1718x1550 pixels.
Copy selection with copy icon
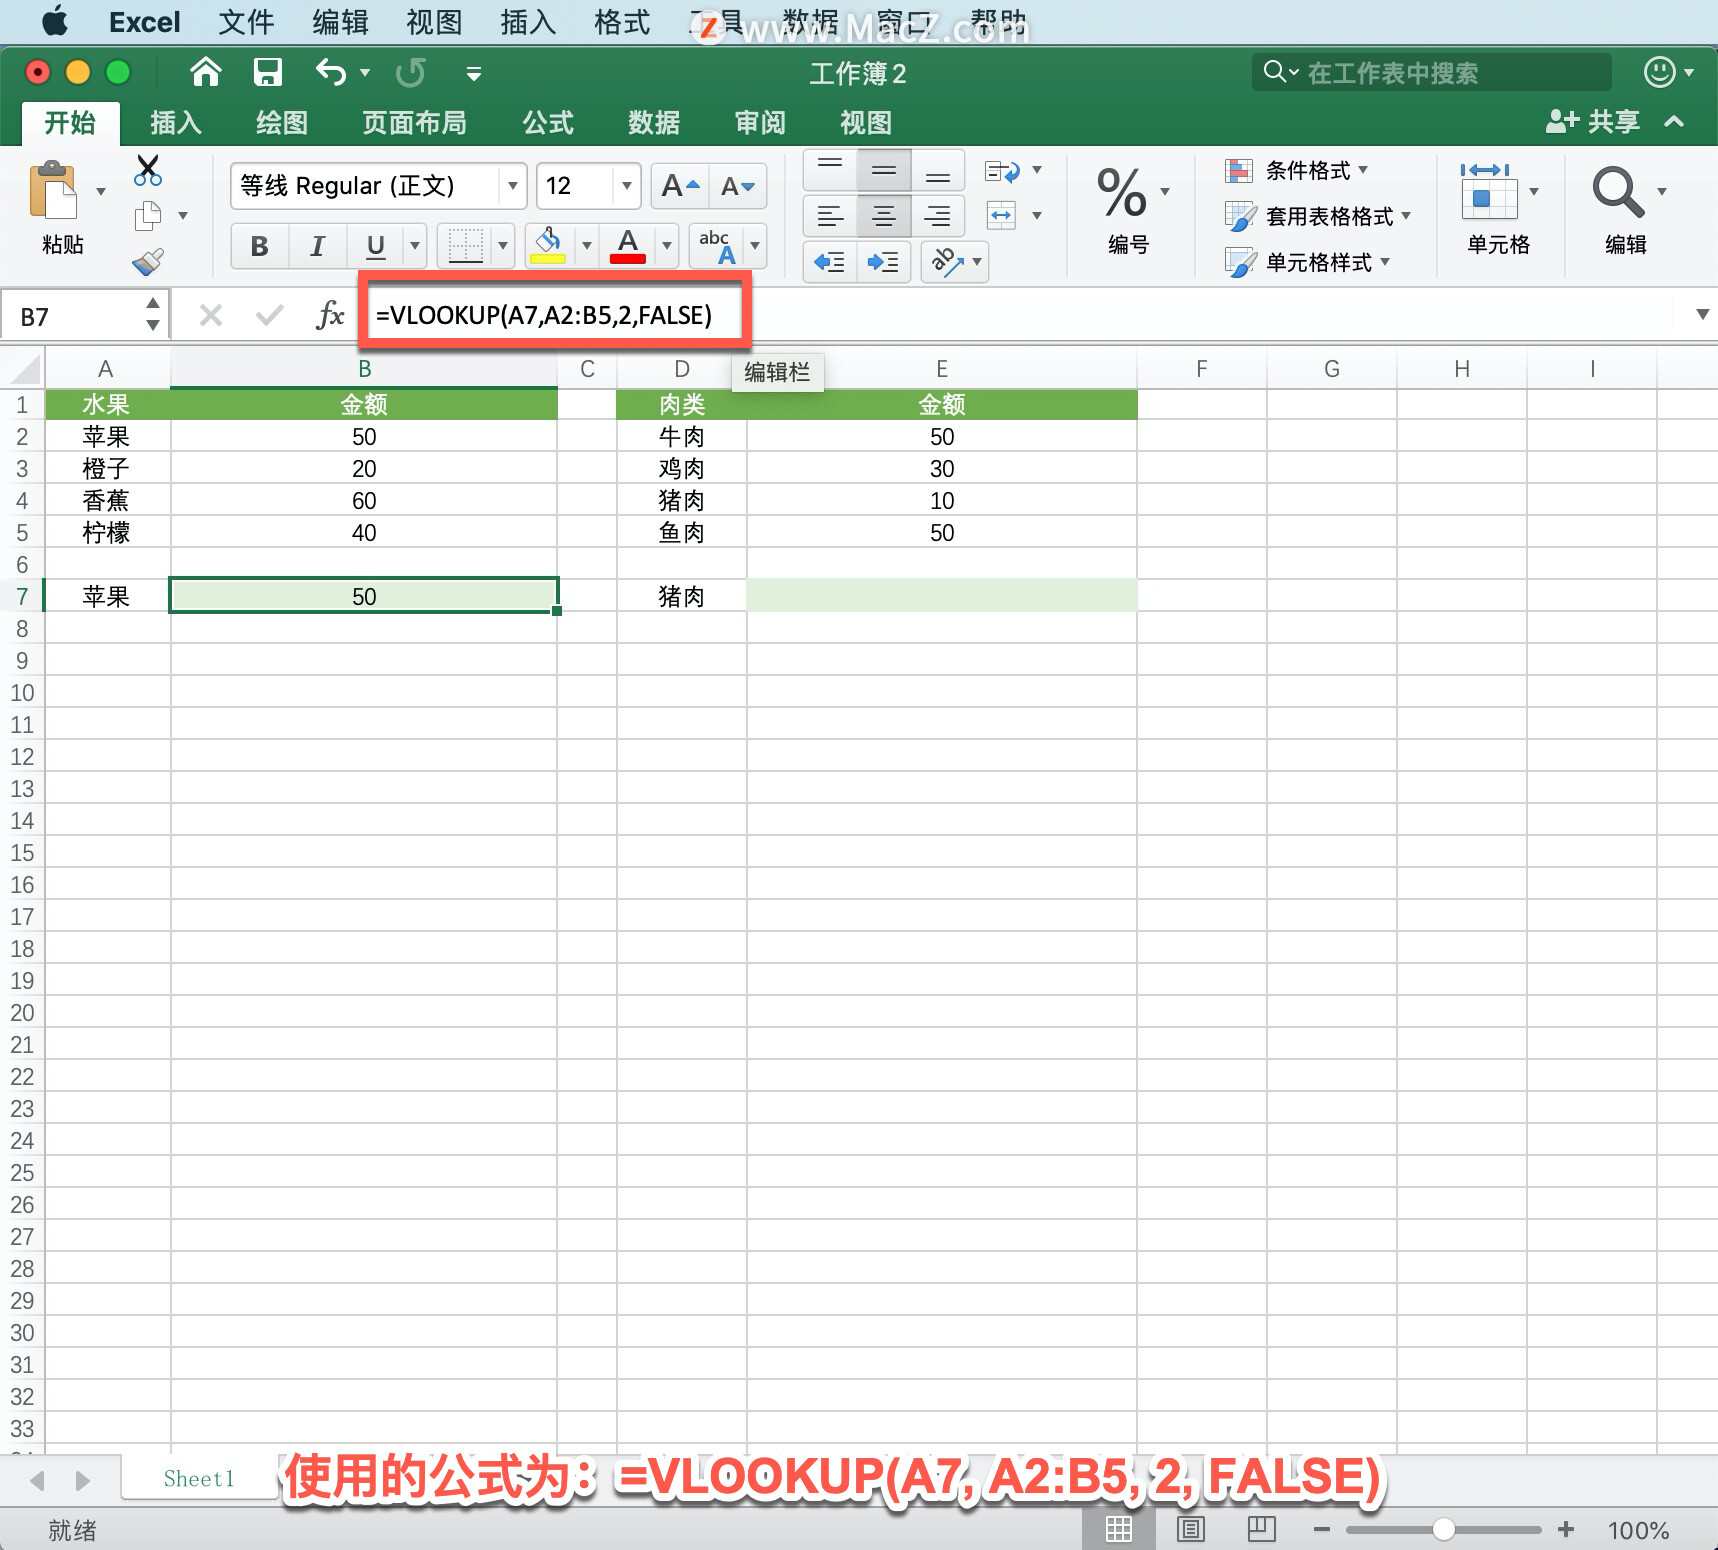click(x=148, y=215)
